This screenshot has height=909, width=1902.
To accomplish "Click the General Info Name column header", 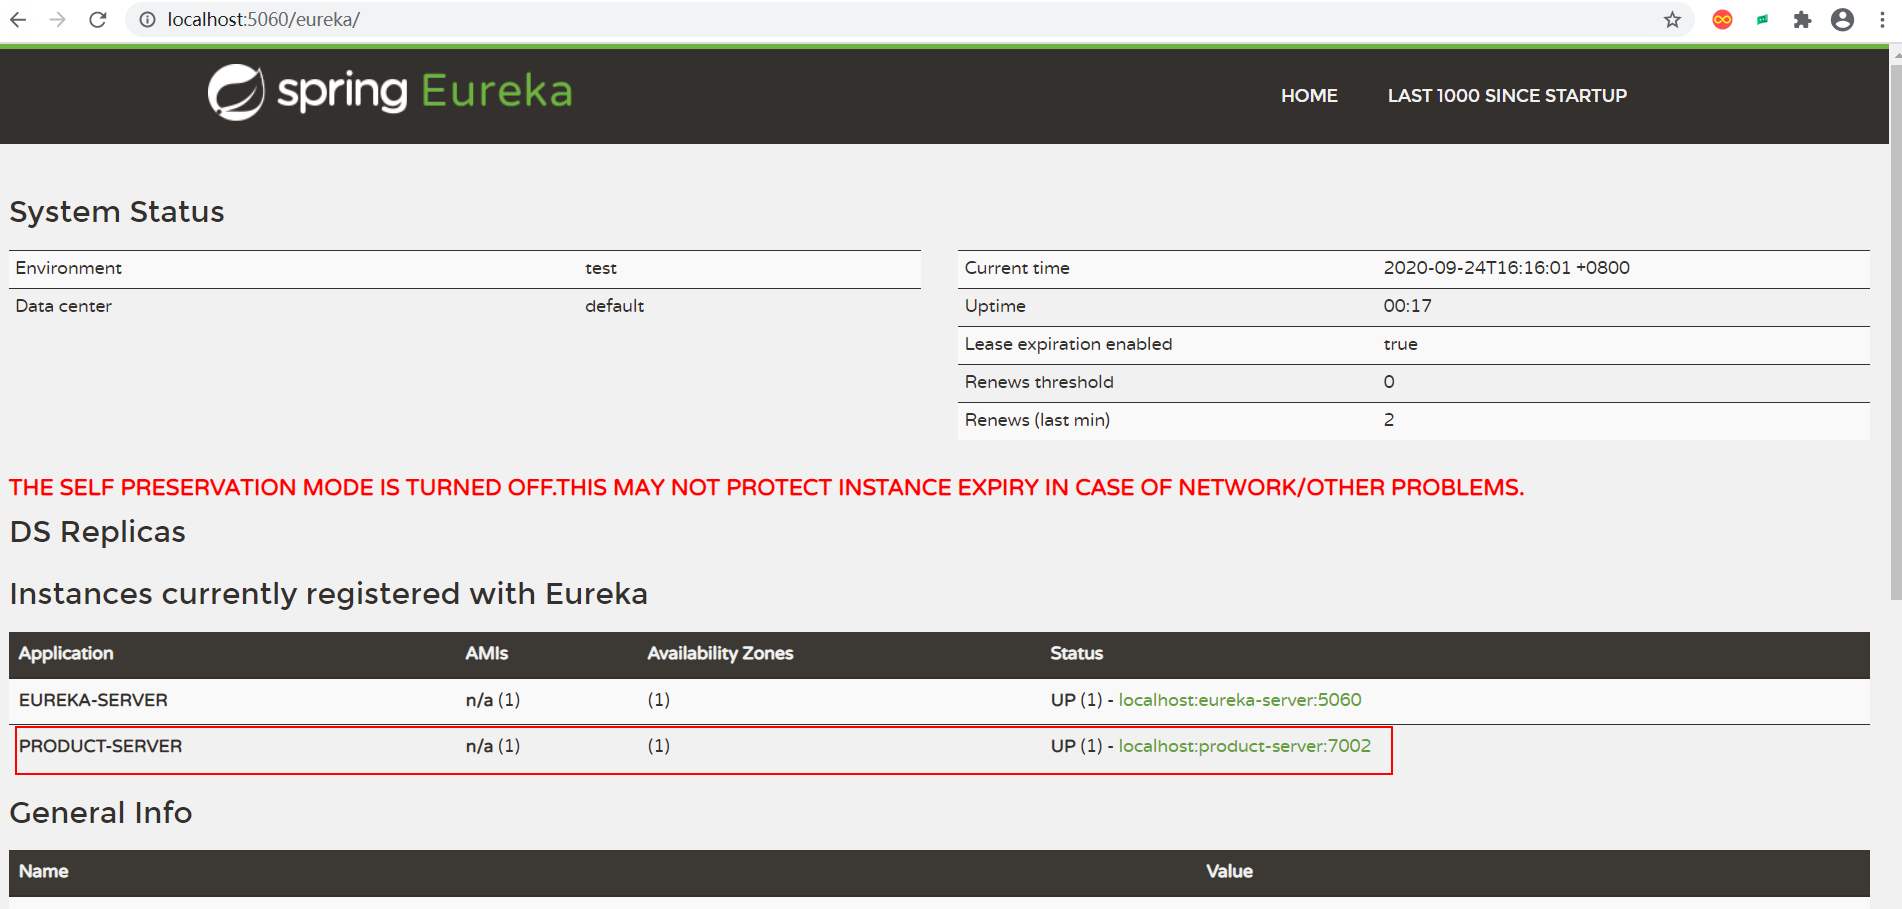I will click(43, 871).
